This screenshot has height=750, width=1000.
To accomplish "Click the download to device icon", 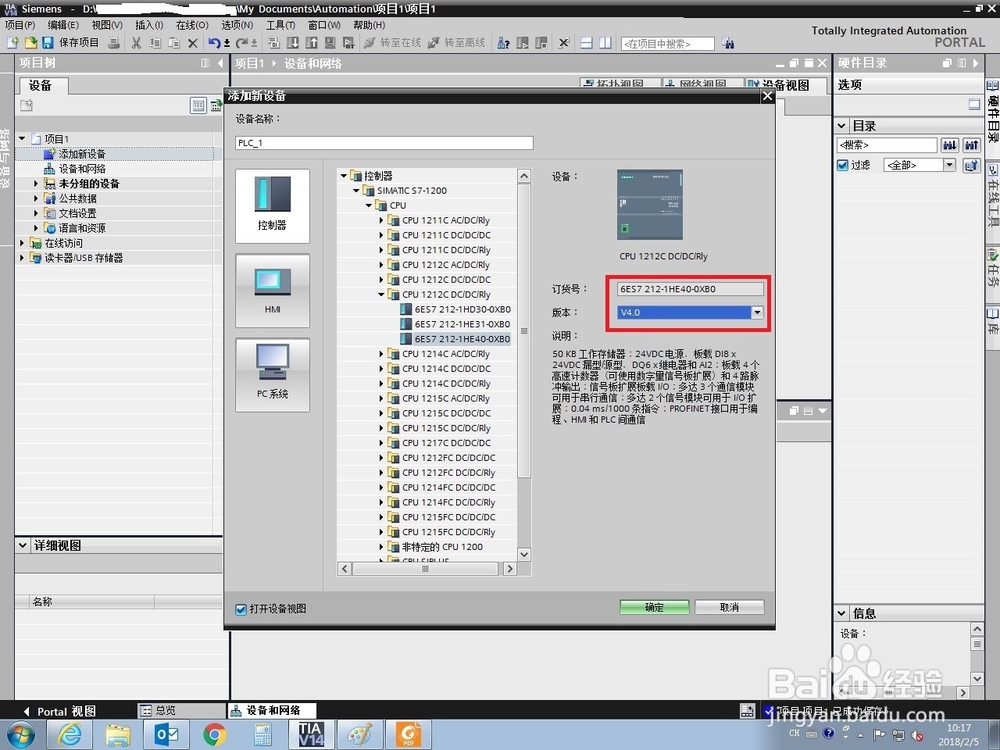I will 293,43.
